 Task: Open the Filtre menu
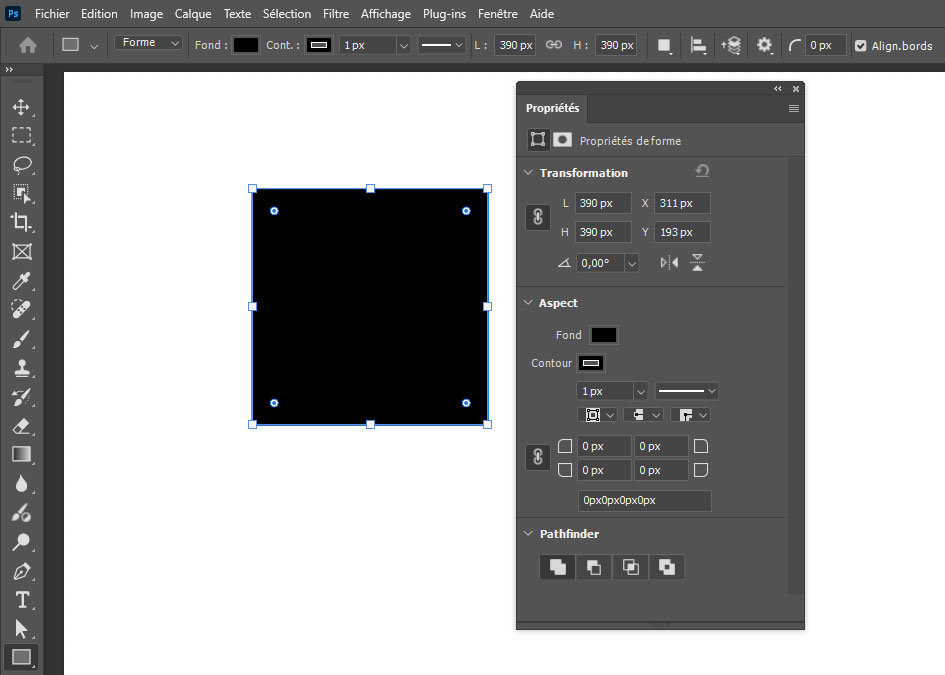(336, 14)
